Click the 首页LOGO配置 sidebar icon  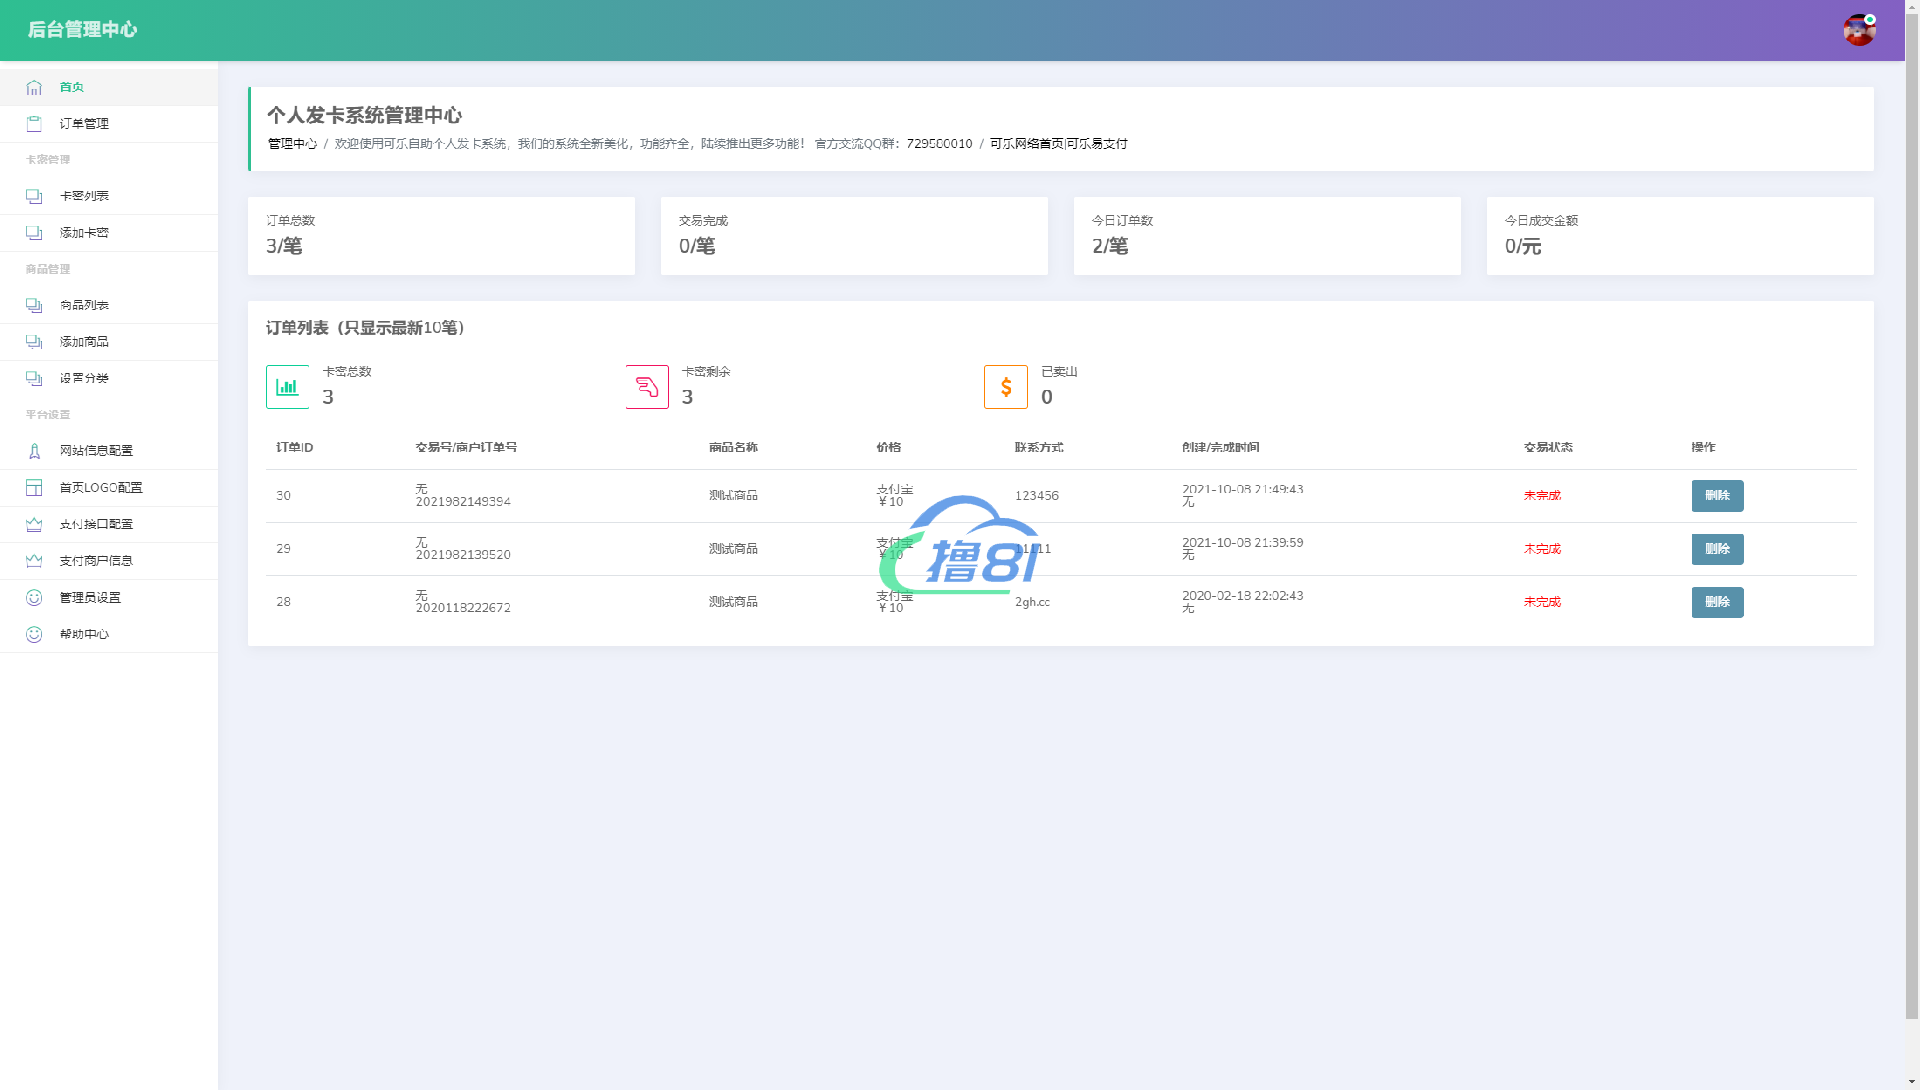click(35, 487)
